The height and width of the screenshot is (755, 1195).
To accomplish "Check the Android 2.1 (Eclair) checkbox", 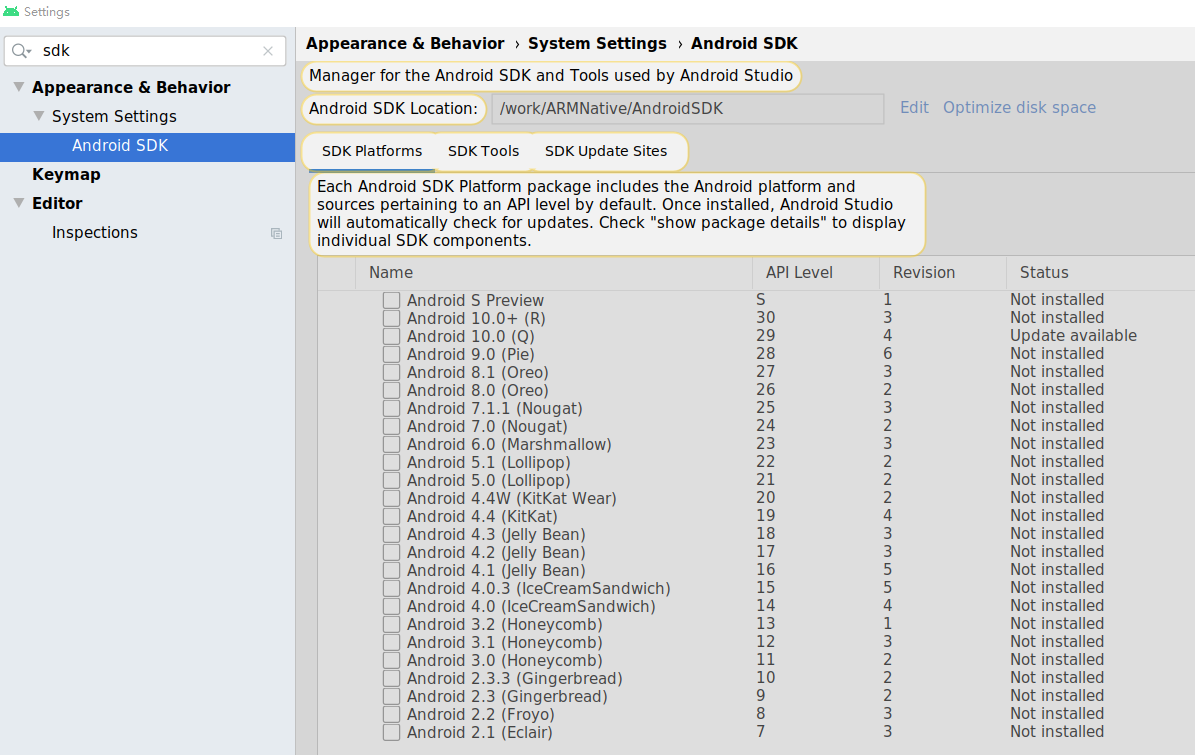I will (x=391, y=733).
